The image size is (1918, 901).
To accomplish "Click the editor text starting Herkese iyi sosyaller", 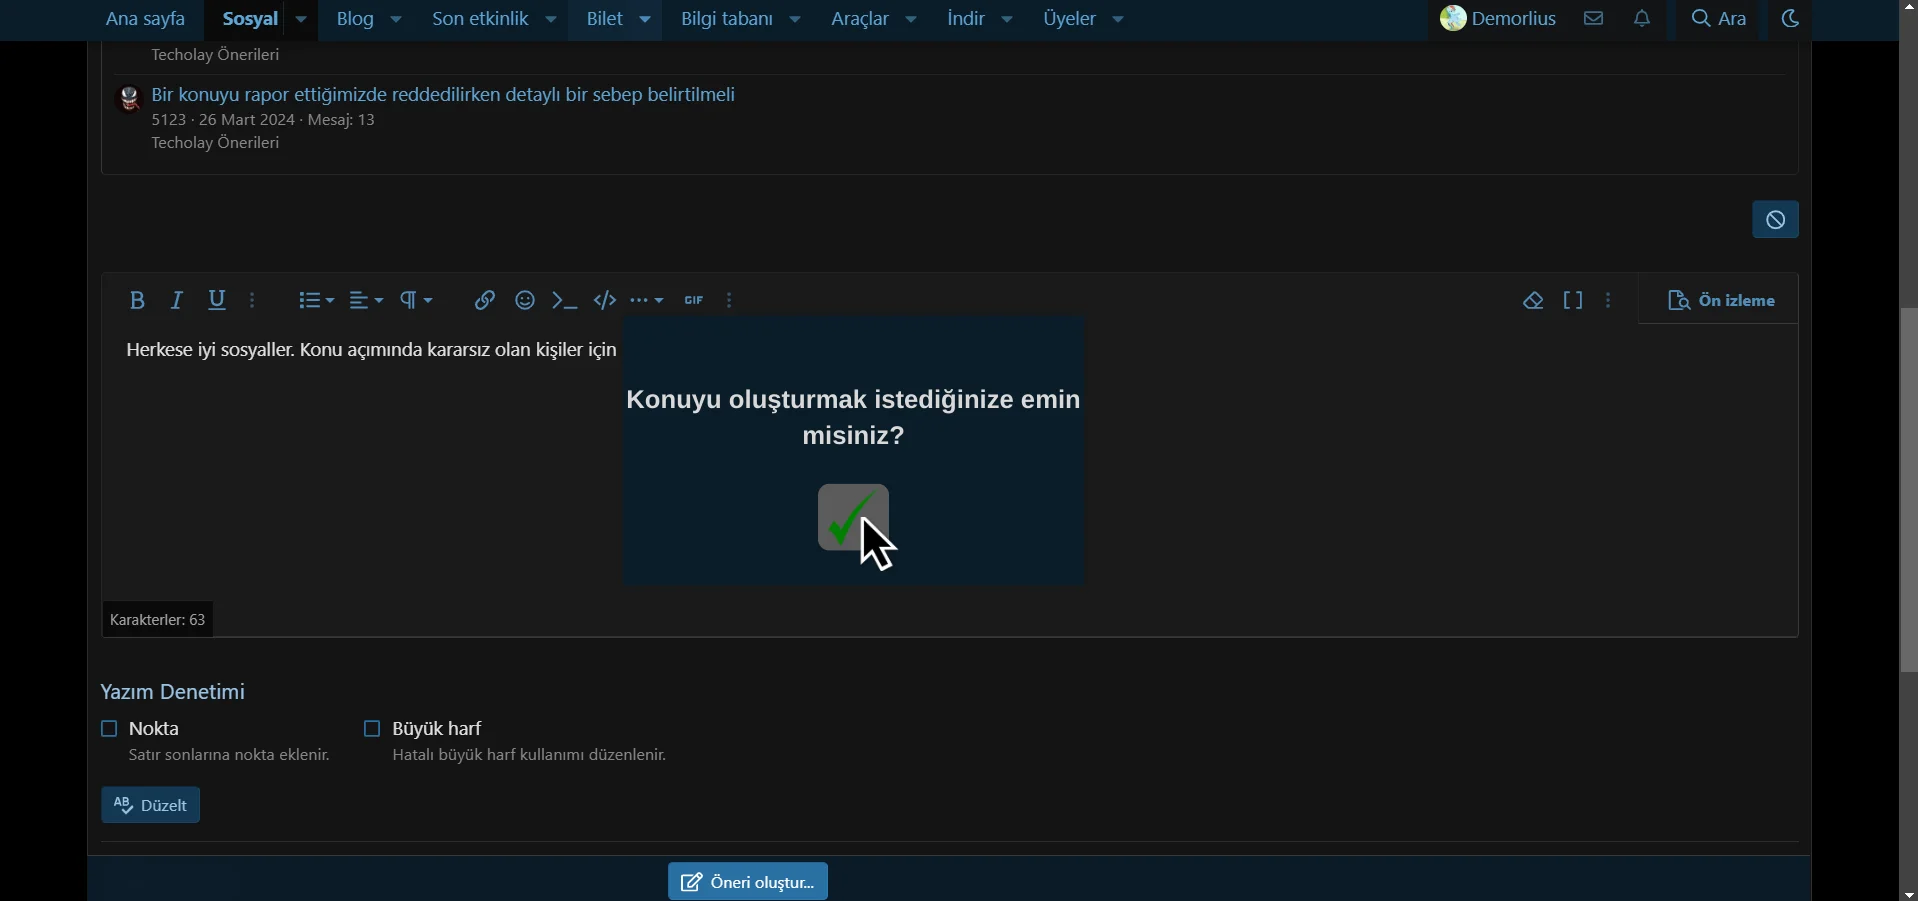I will [x=371, y=351].
